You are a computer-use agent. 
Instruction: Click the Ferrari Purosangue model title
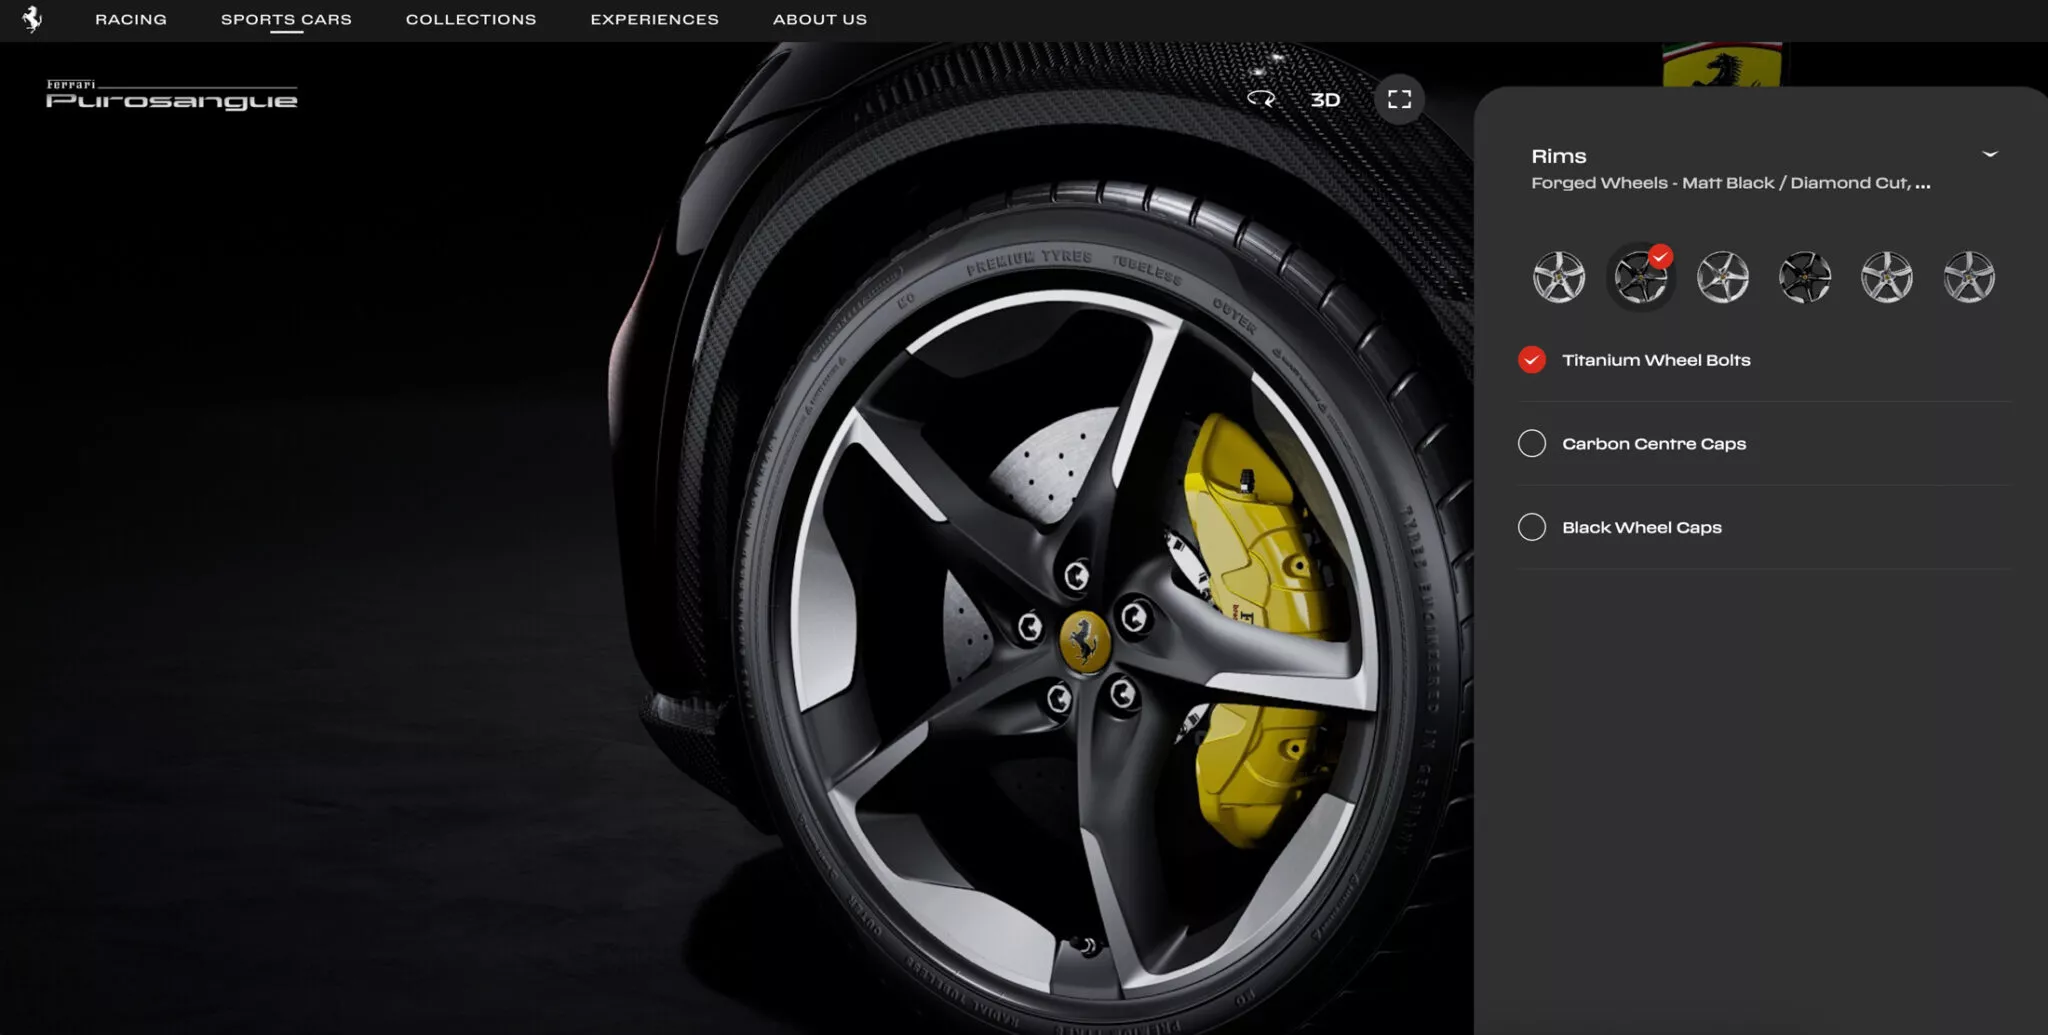[x=172, y=96]
